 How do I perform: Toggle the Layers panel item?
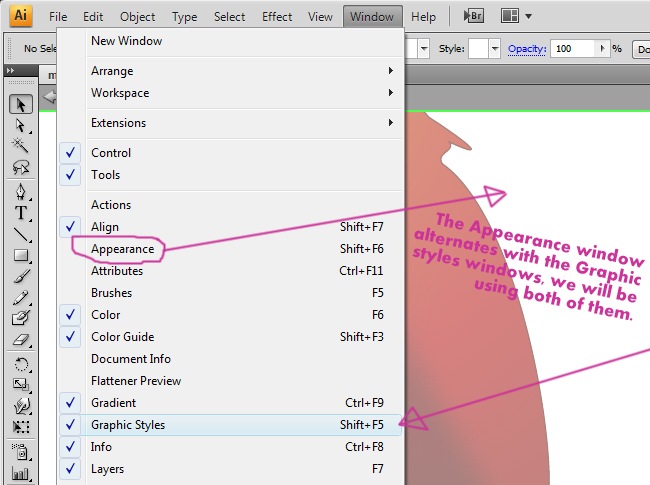pos(230,468)
